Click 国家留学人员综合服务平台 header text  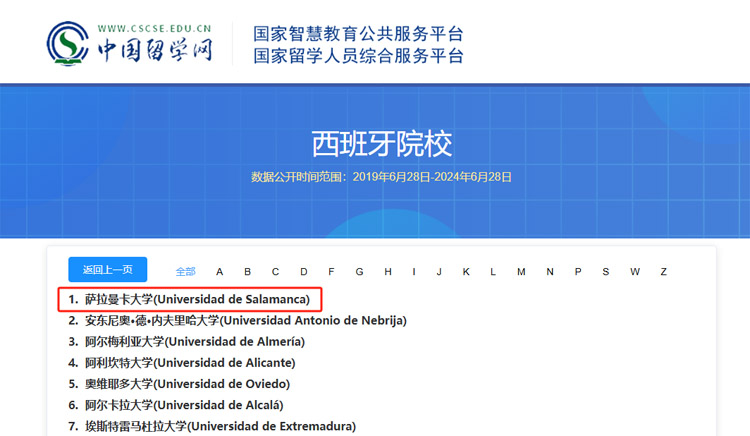click(358, 55)
